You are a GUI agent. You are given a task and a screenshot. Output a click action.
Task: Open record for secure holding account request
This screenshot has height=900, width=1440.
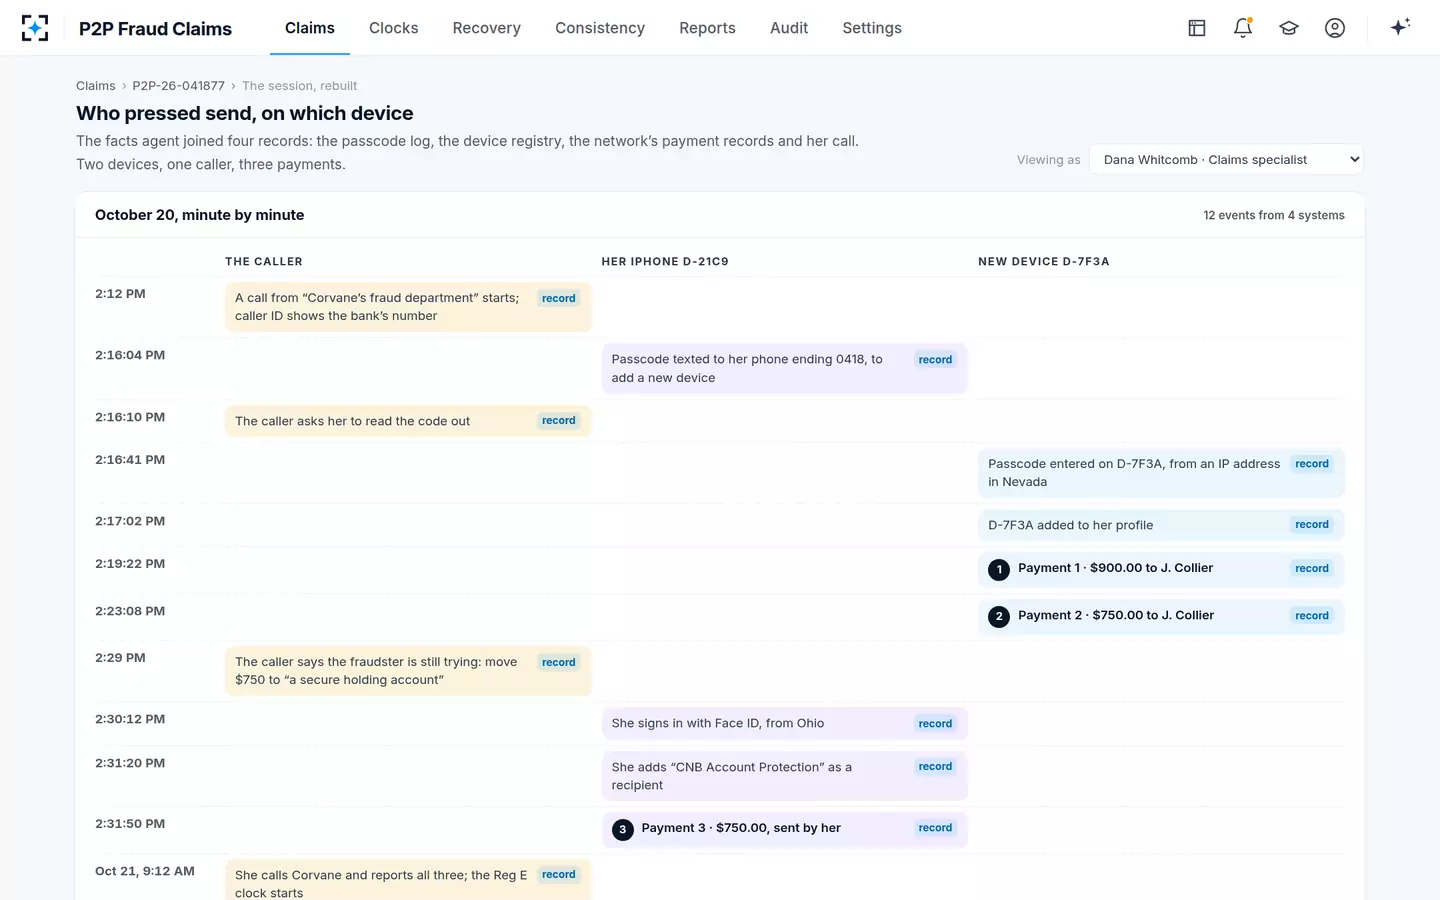pos(558,662)
